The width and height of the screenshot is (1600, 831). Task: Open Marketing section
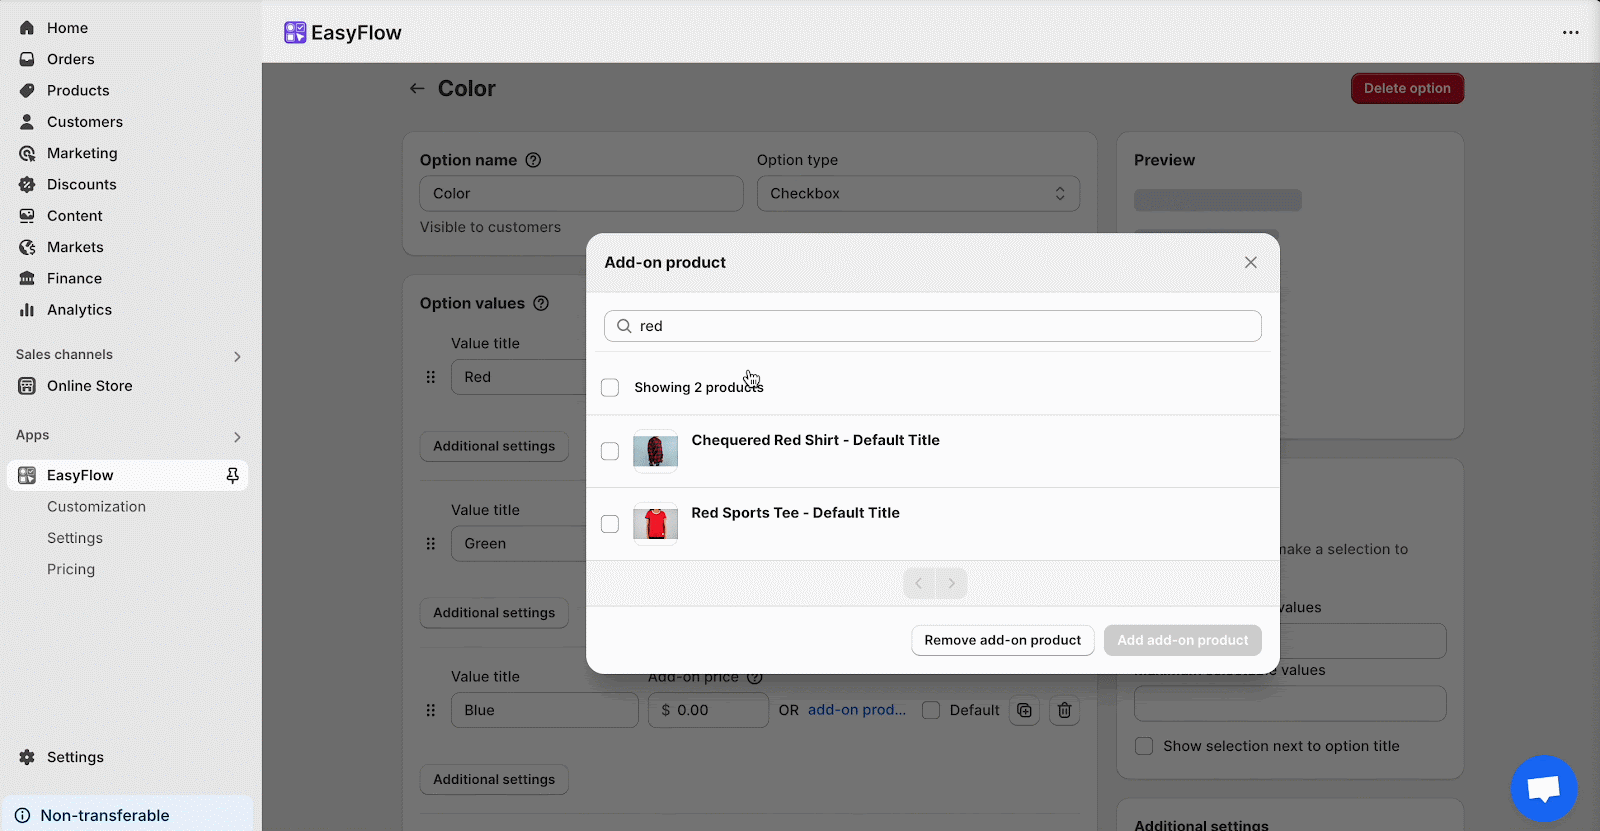tap(82, 153)
